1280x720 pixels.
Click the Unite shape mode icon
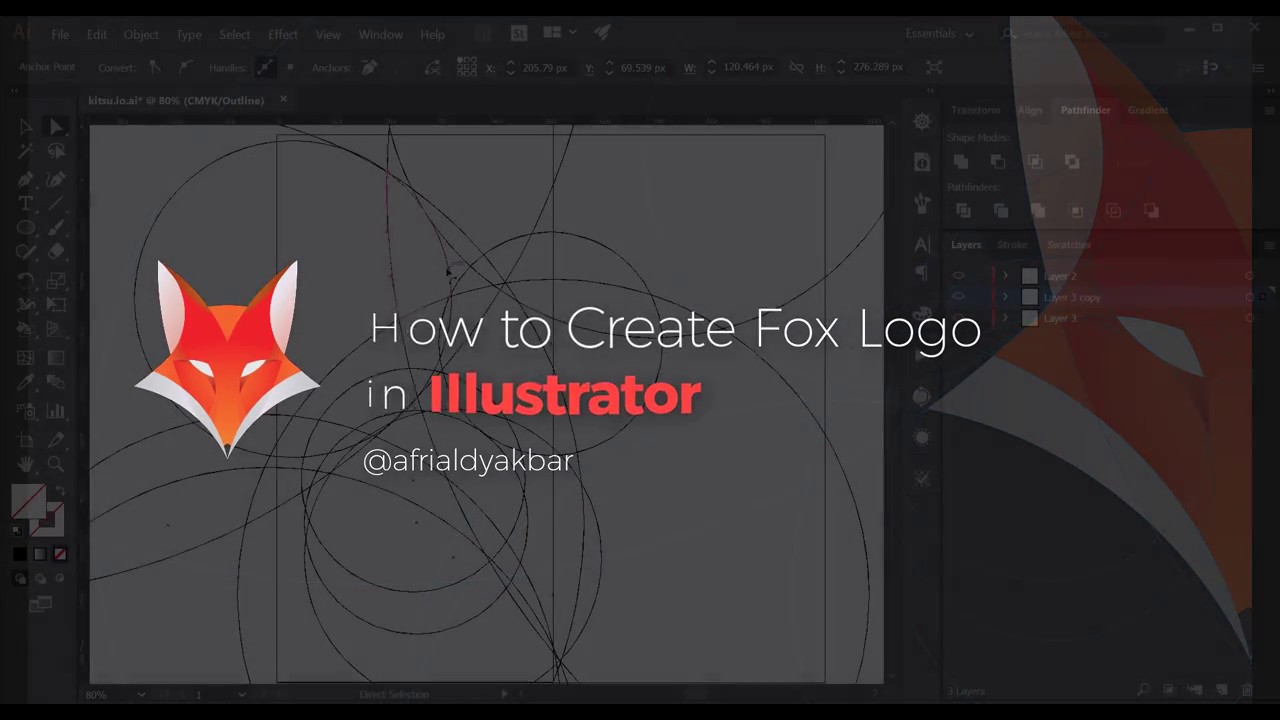(961, 161)
